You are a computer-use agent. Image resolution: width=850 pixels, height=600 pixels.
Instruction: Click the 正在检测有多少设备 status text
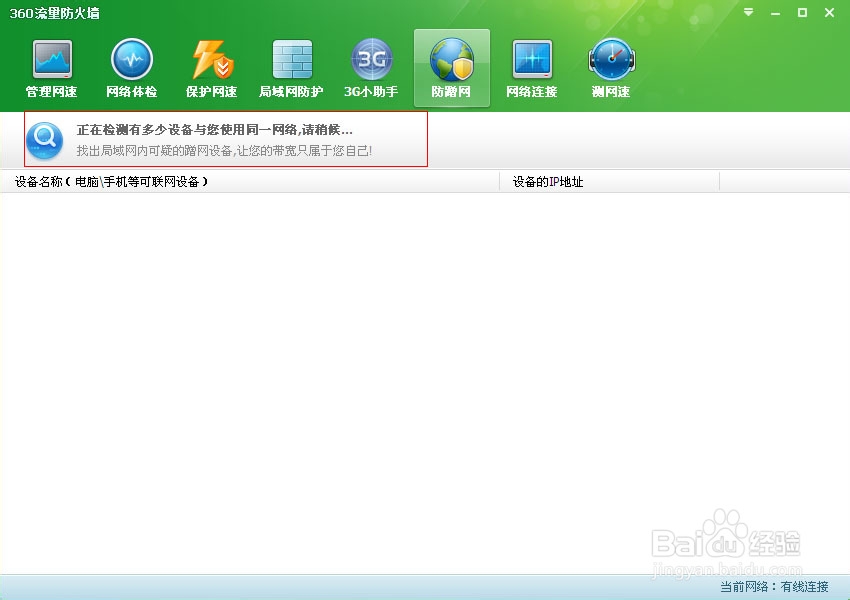215,130
